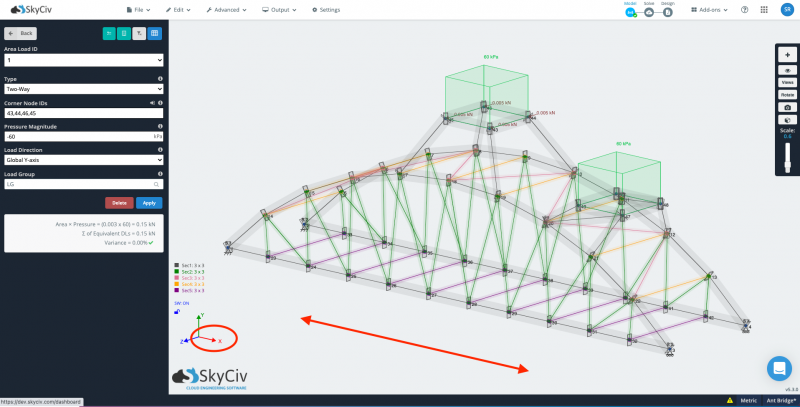This screenshot has height=407, width=800.
Task: Click the Solve cloud stage icon
Action: click(649, 12)
